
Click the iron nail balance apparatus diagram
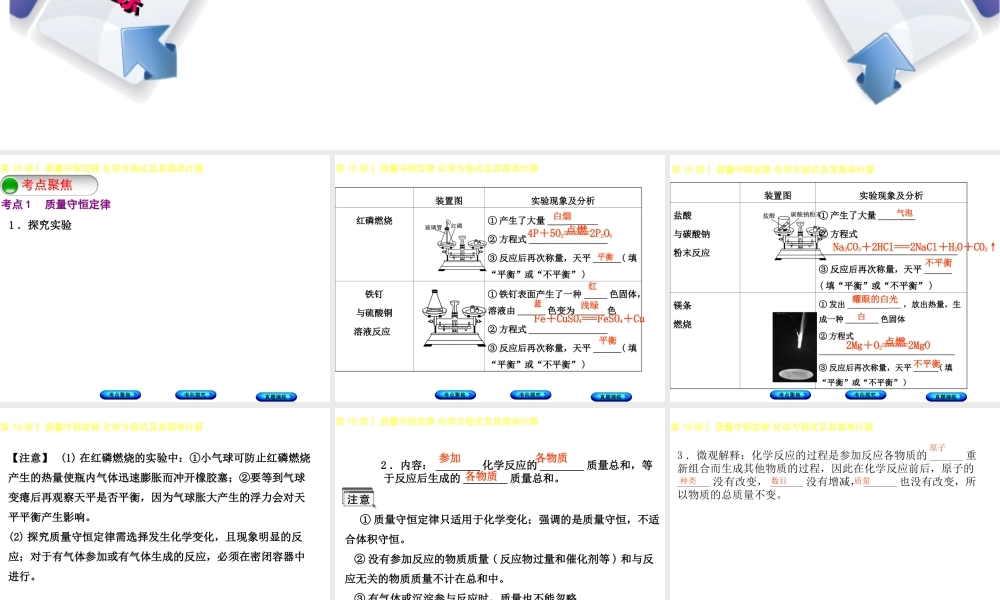click(x=453, y=319)
